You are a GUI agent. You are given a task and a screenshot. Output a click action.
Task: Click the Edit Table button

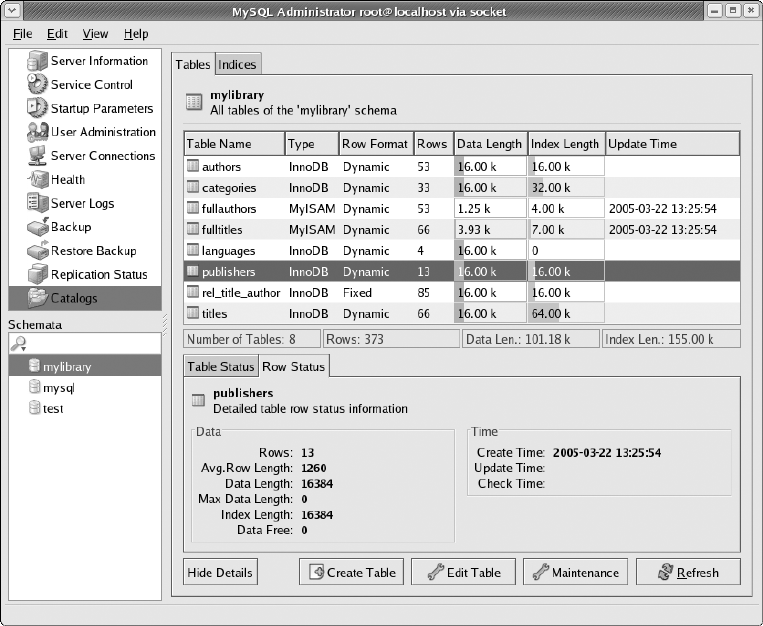(x=463, y=572)
